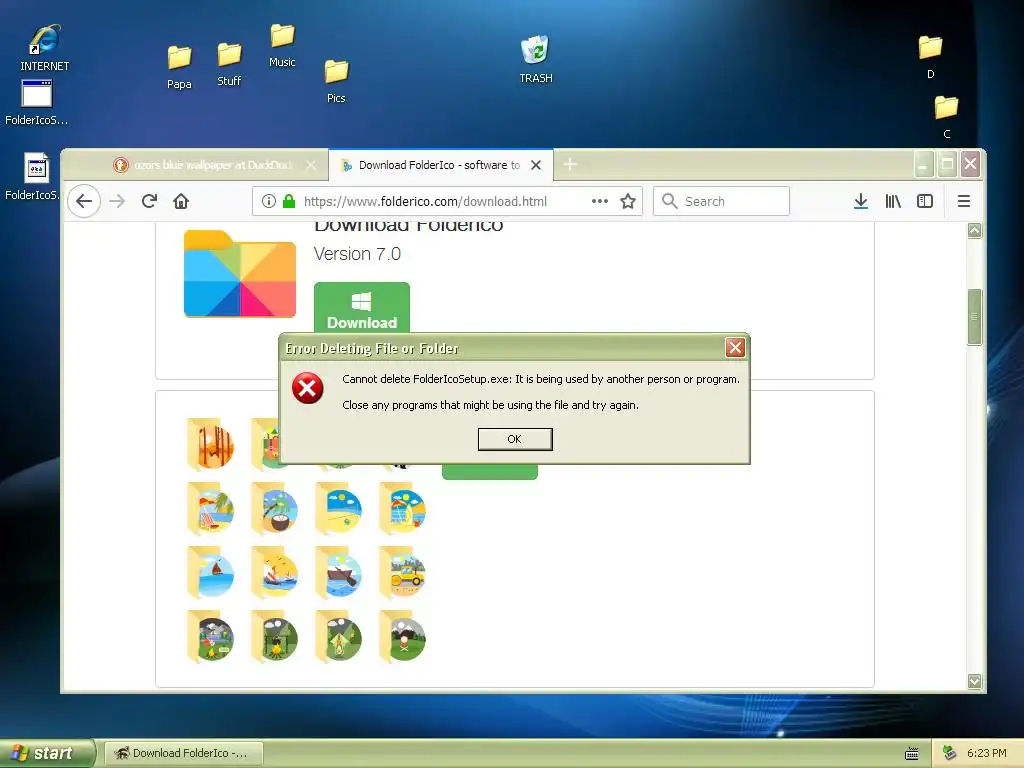Open the browser home page icon
Screen dimensions: 1024x768
(181, 201)
